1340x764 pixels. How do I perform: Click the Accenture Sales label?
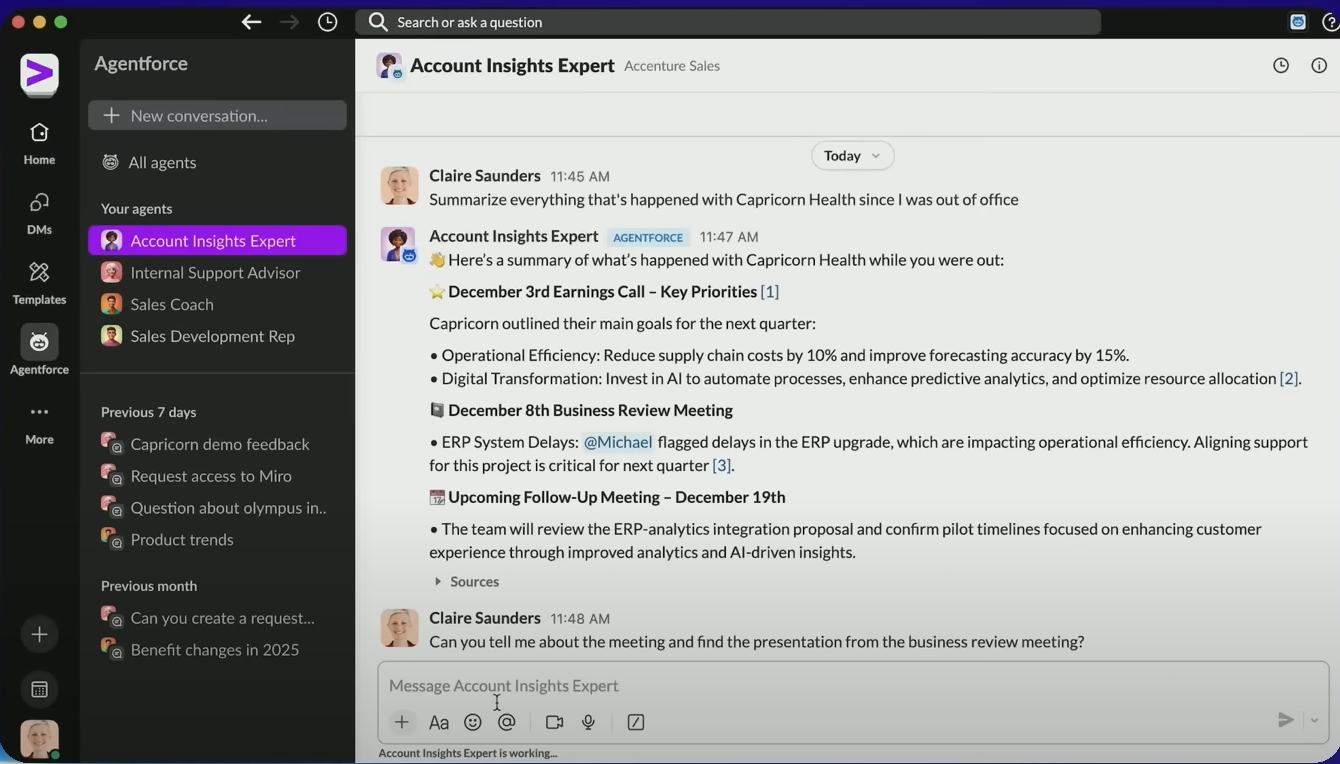point(672,66)
